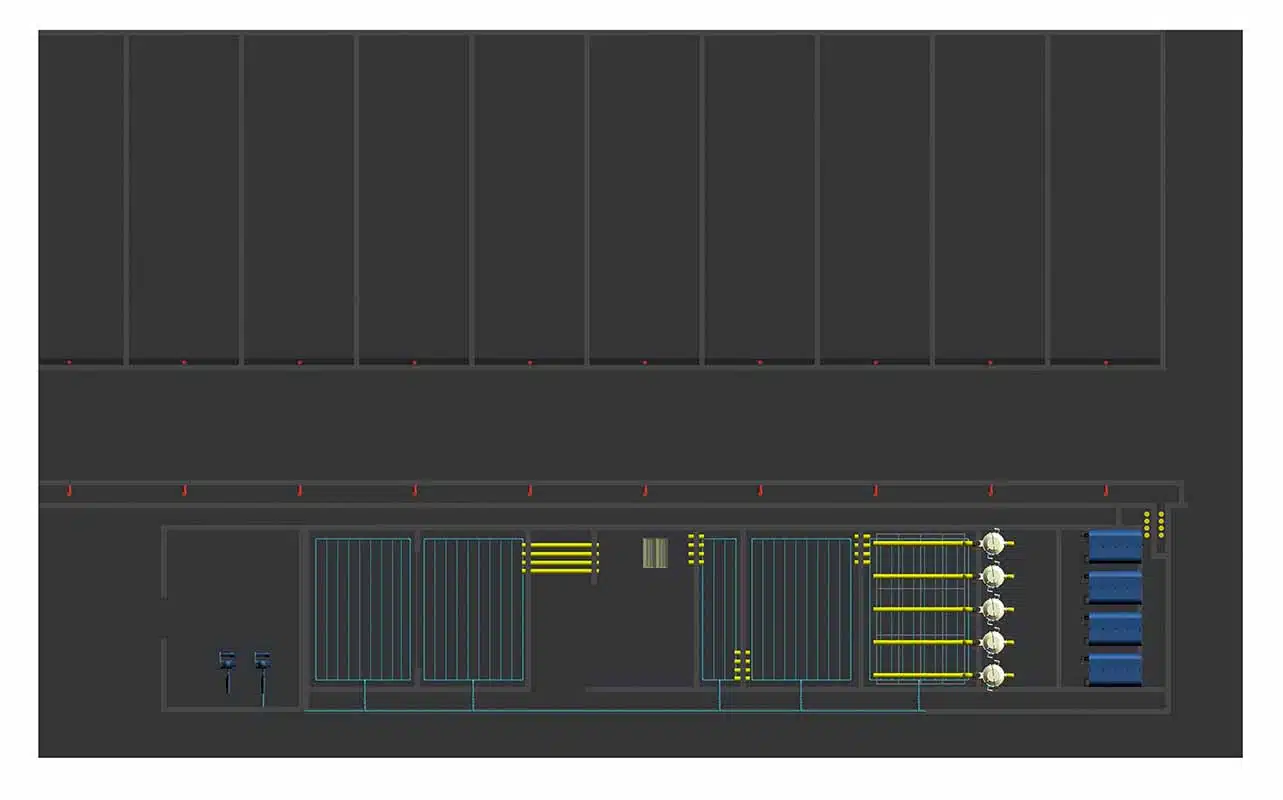Click the striped olive square panel
1283x800 pixels.
click(655, 553)
